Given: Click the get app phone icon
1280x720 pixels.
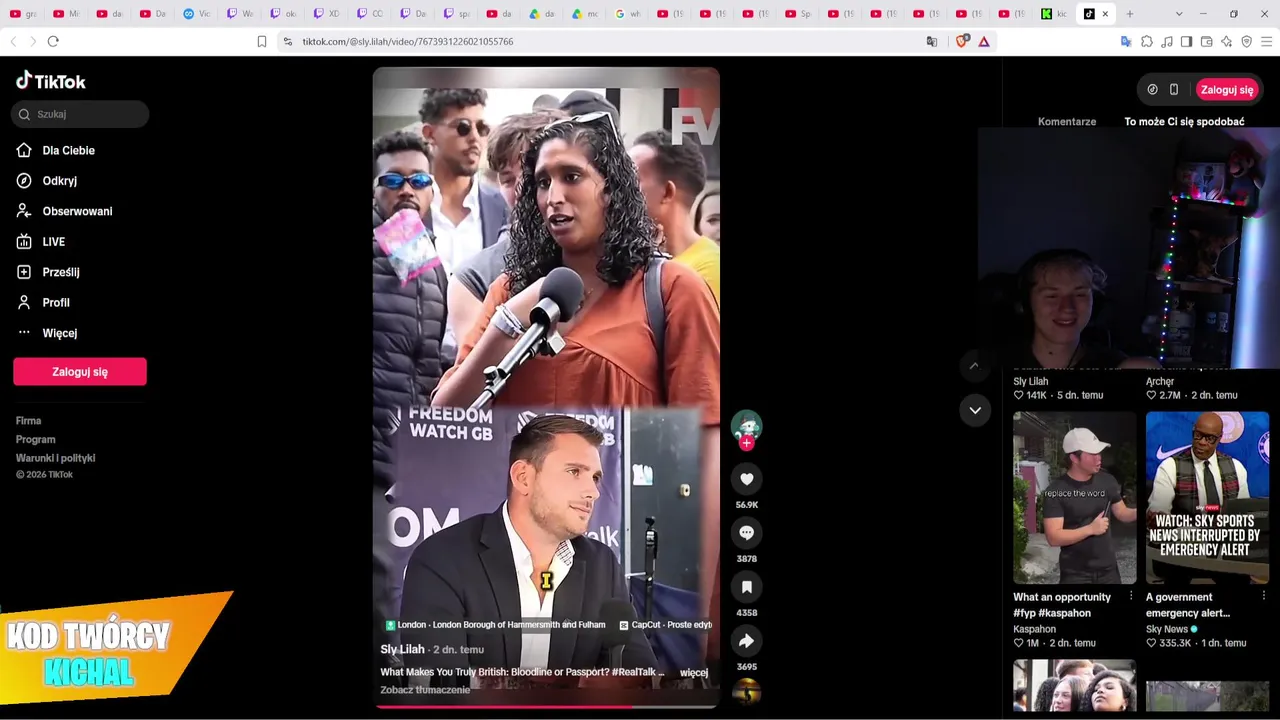Looking at the screenshot, I should (1174, 90).
